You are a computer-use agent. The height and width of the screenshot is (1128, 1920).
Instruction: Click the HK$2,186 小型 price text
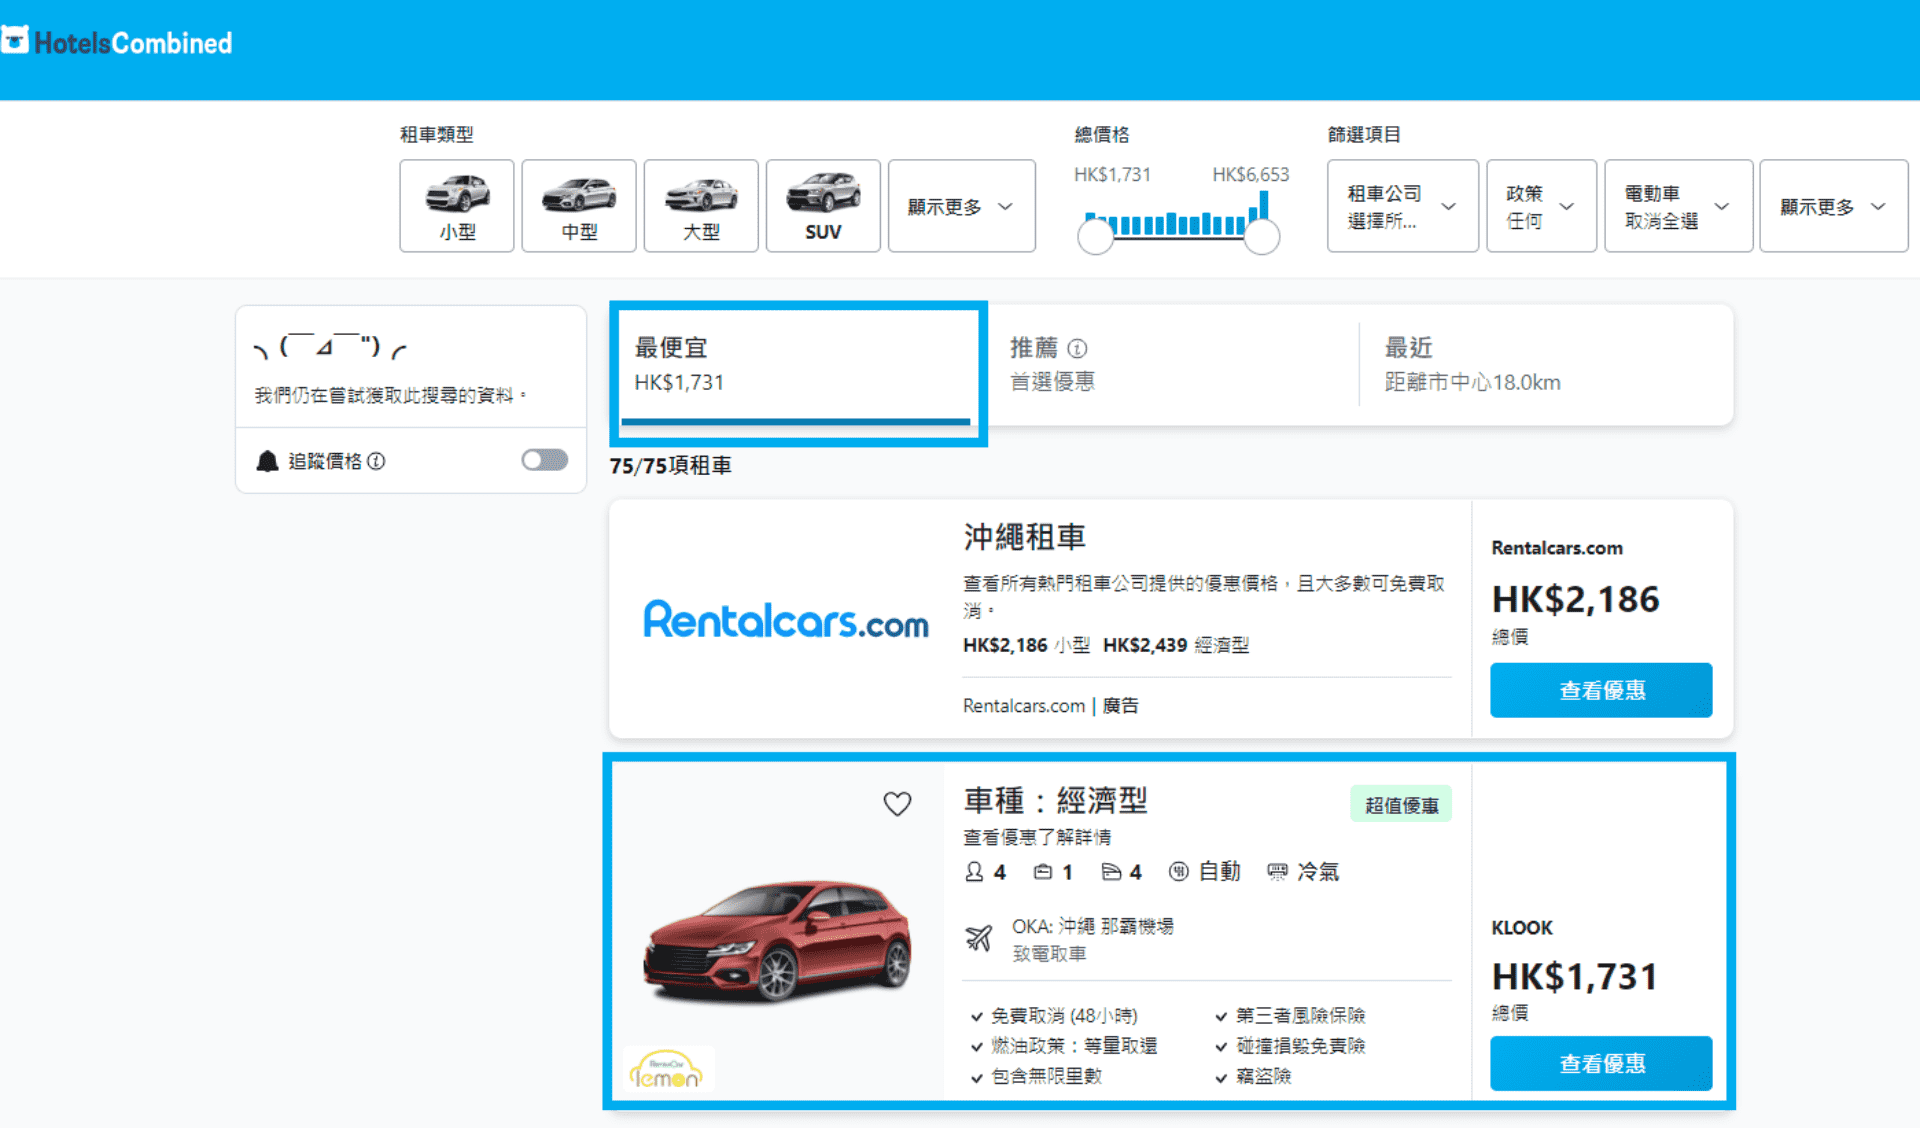coord(1026,645)
